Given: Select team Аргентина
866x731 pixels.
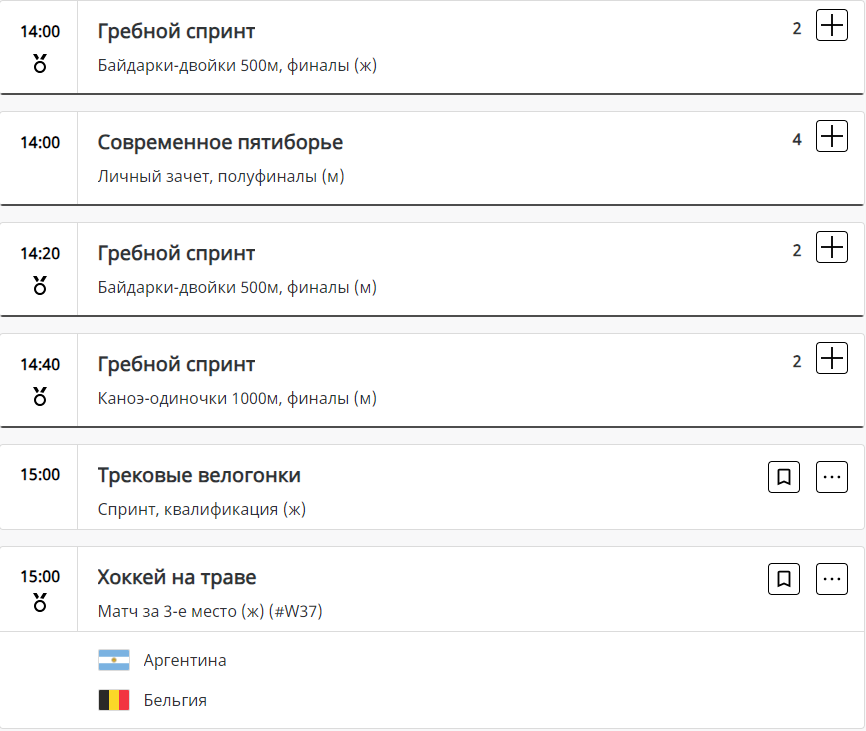Looking at the screenshot, I should coord(185,660).
